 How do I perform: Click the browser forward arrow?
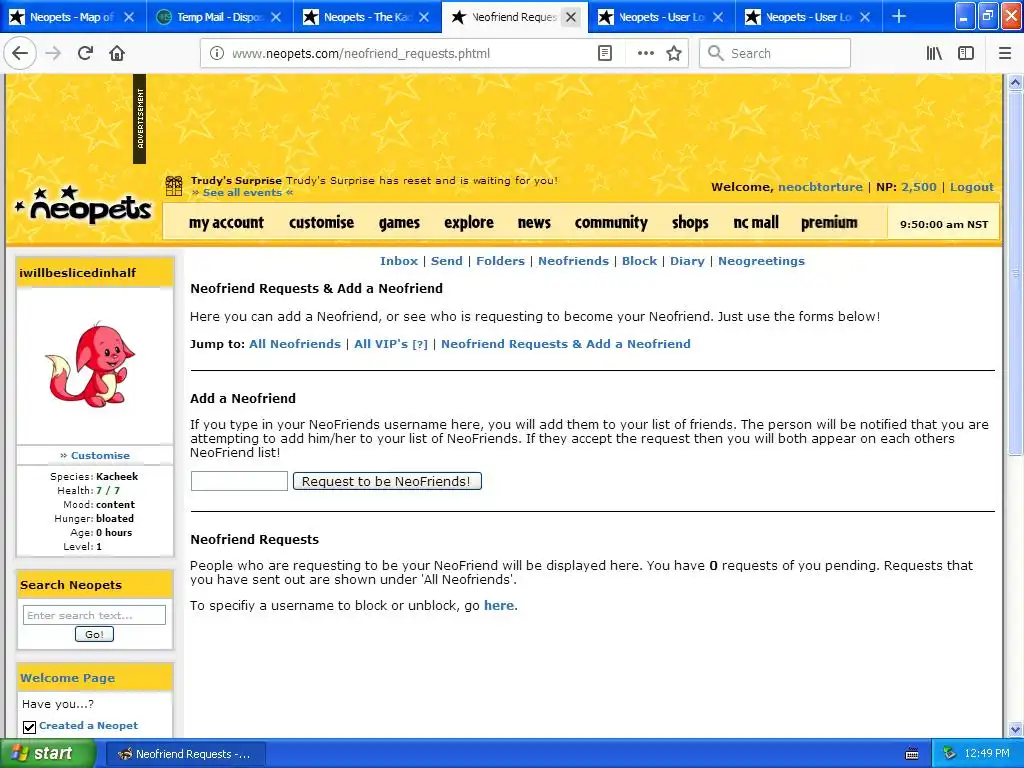[x=54, y=54]
